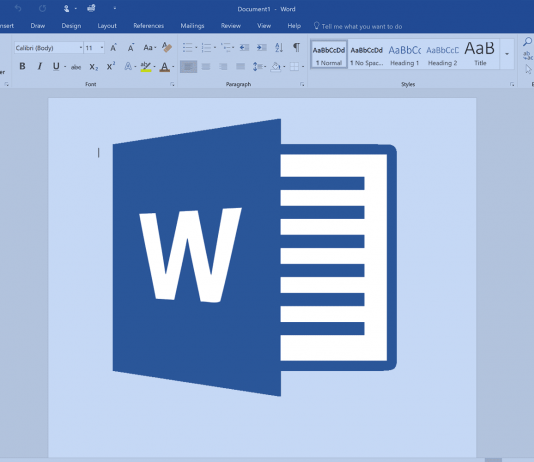
Task: Decrease font size with Shrink Font icon
Action: [131, 48]
